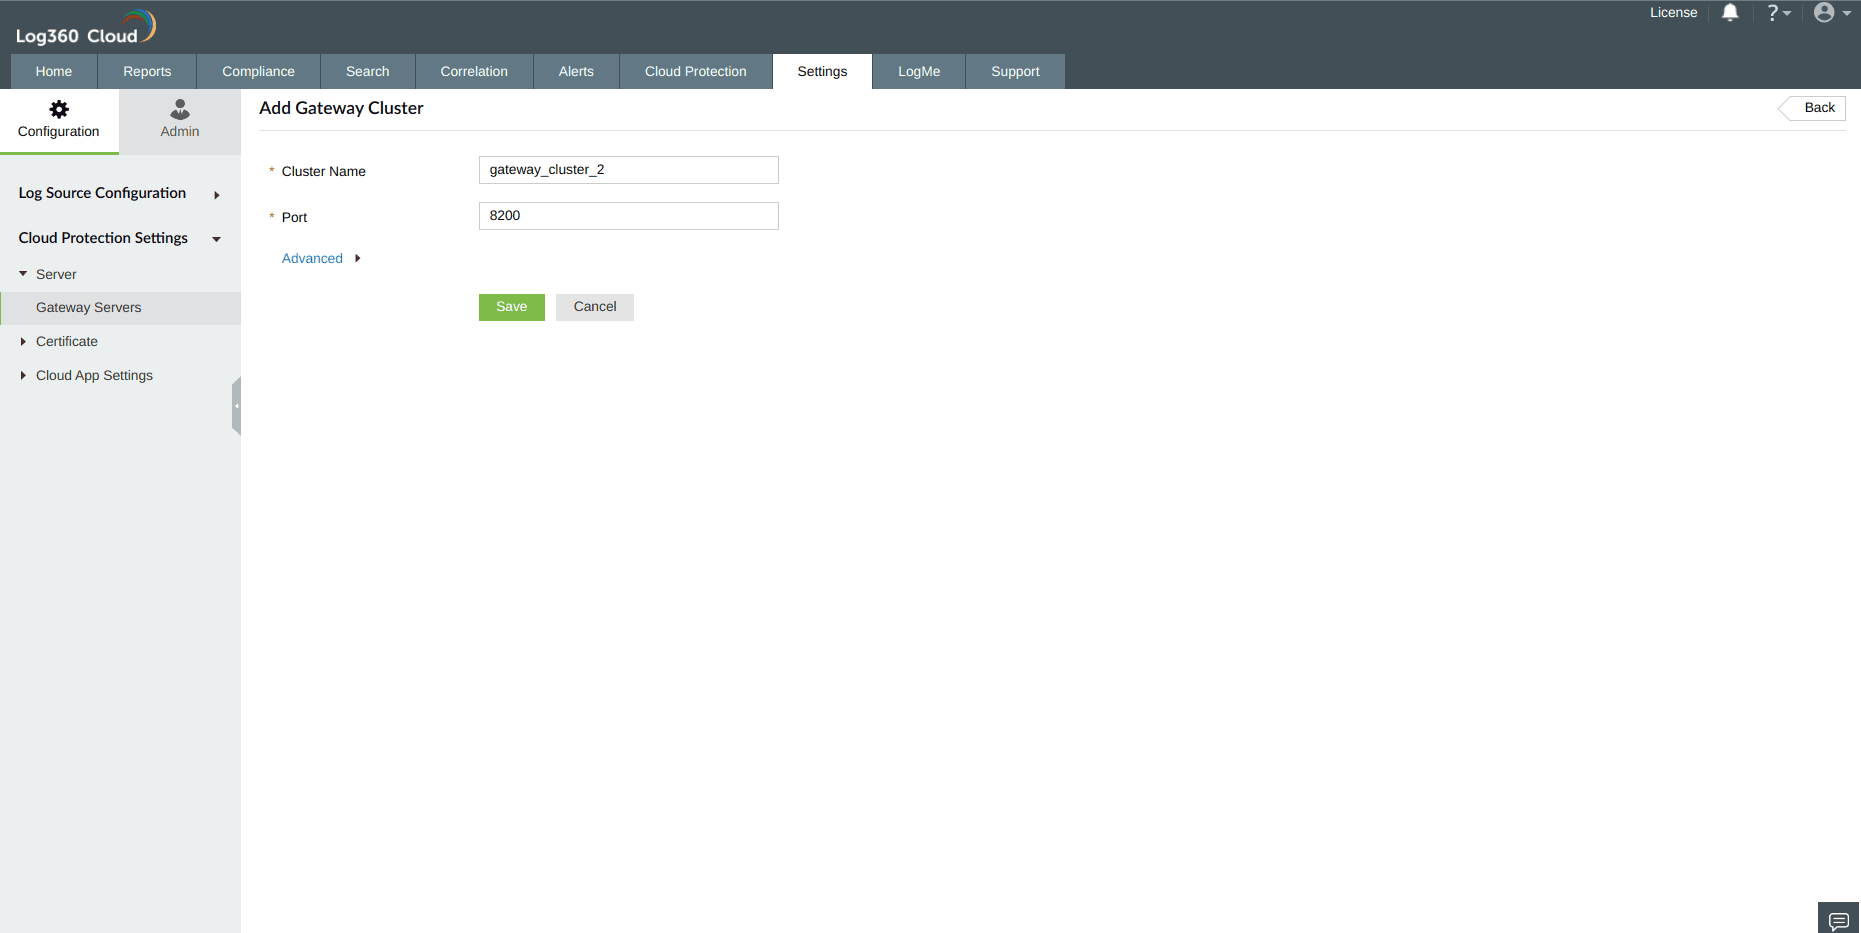Open the notification bell
Viewport: 1861px width, 933px height.
coord(1730,12)
